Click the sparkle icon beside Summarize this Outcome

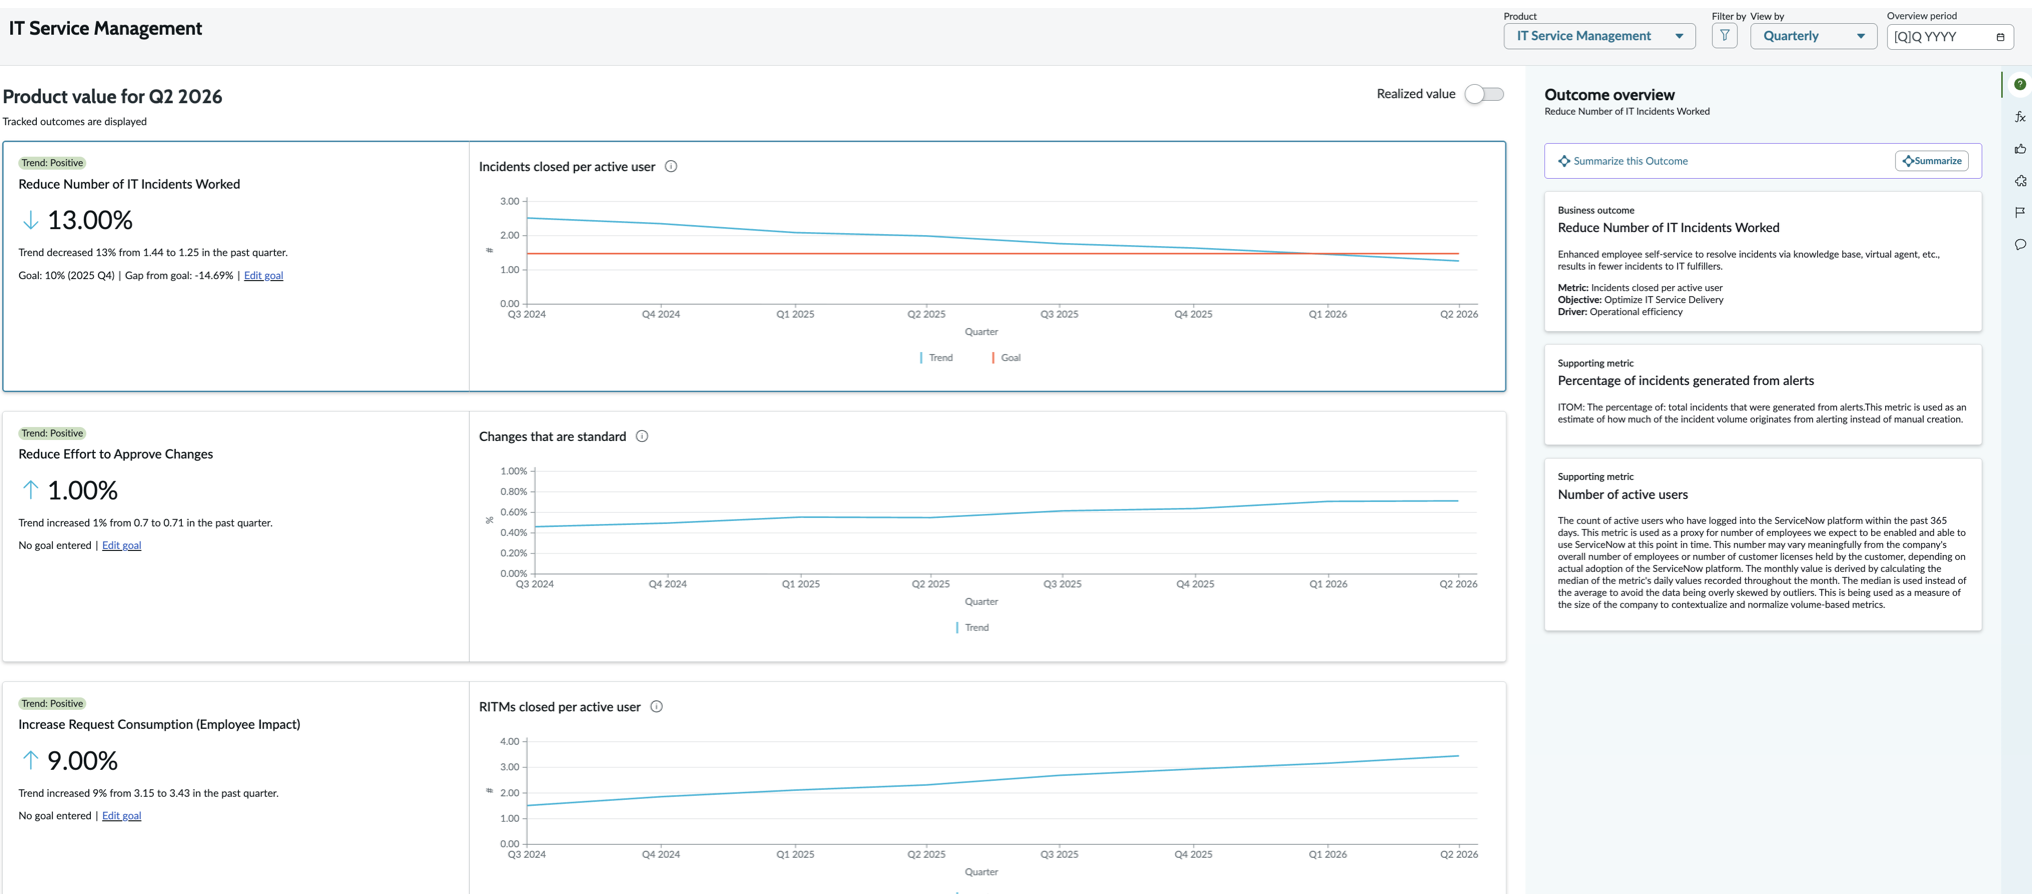[x=1564, y=161]
